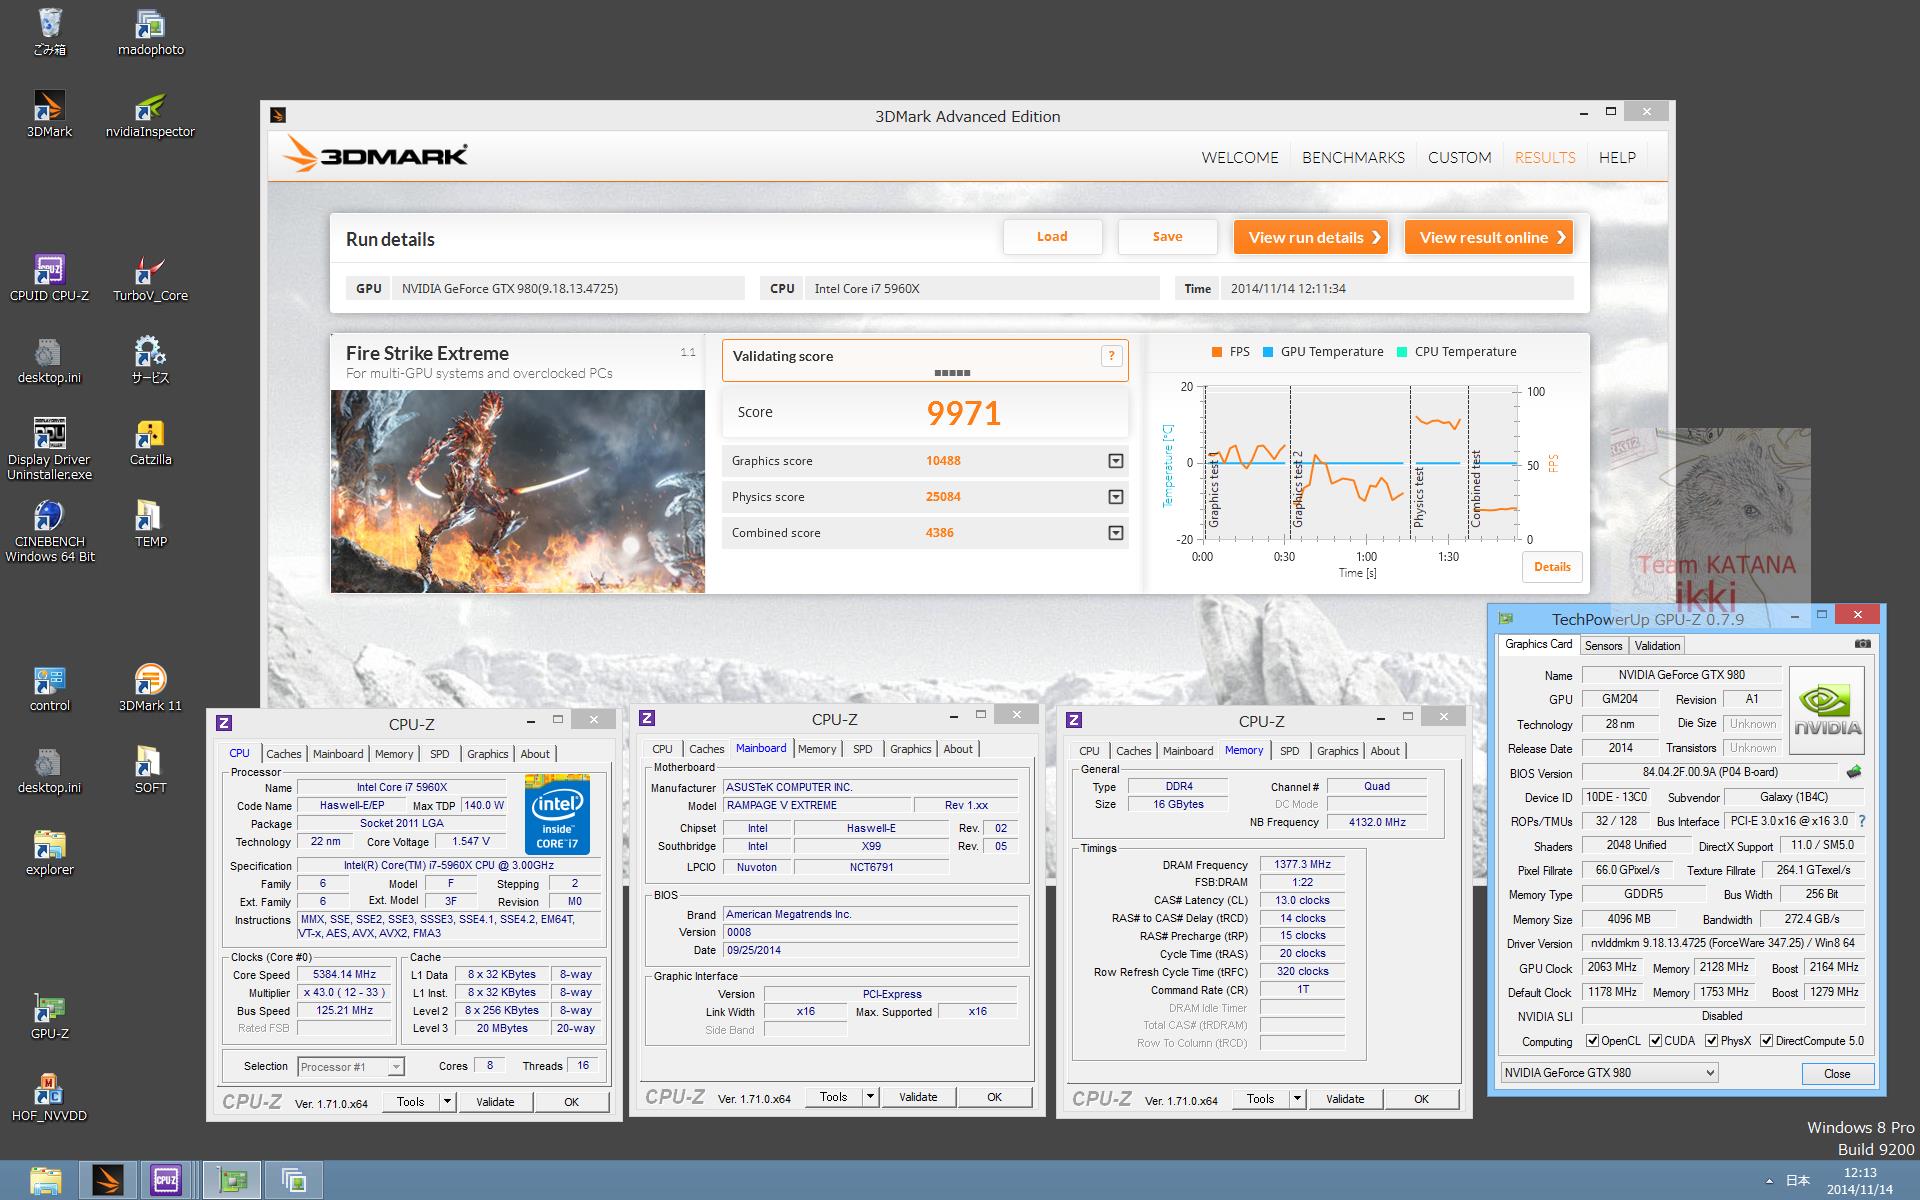
Task: Toggle the OpenCL checkbox in GPU-Z
Action: (x=1593, y=1041)
